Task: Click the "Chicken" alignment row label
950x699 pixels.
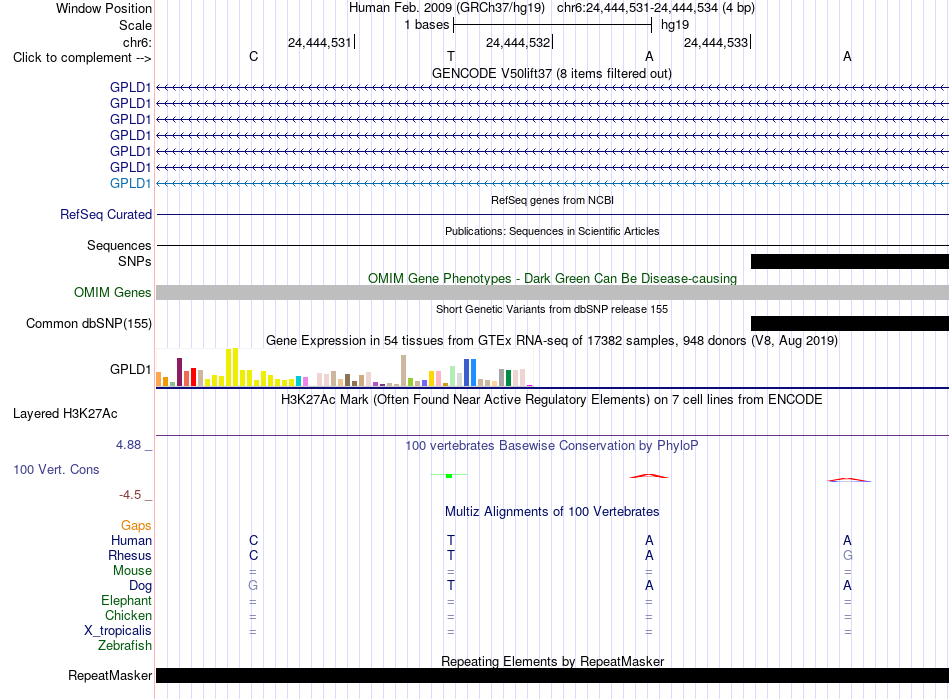Action: [128, 615]
